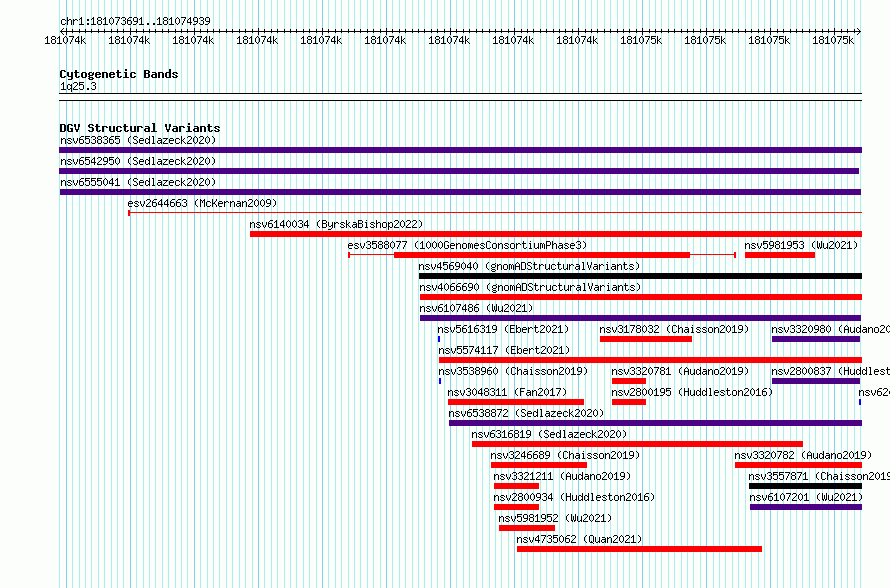Click the nsv4569040 gnomAD black variant bar
The width and height of the screenshot is (890, 588).
[640, 276]
